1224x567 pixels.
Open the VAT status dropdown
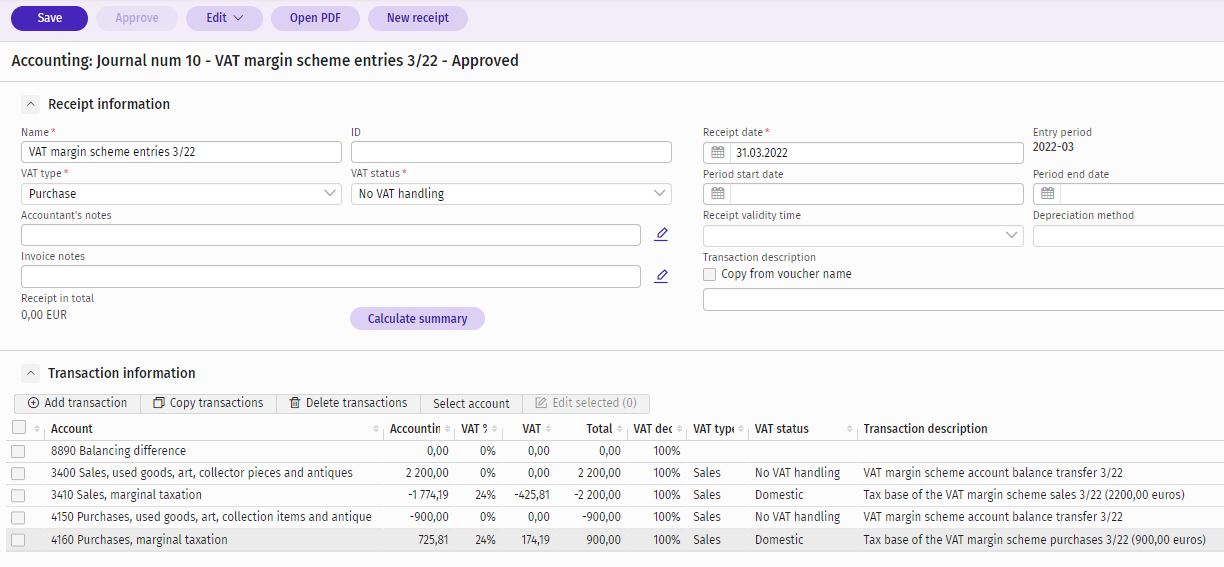click(511, 194)
